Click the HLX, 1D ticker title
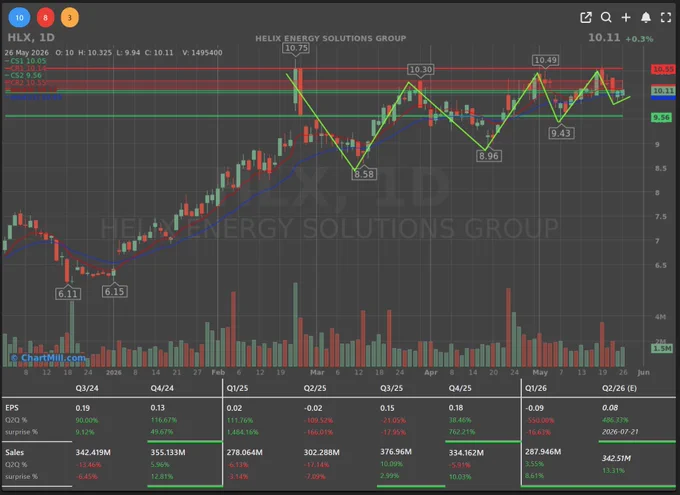Viewport: 680px width, 495px height. pyautogui.click(x=31, y=38)
